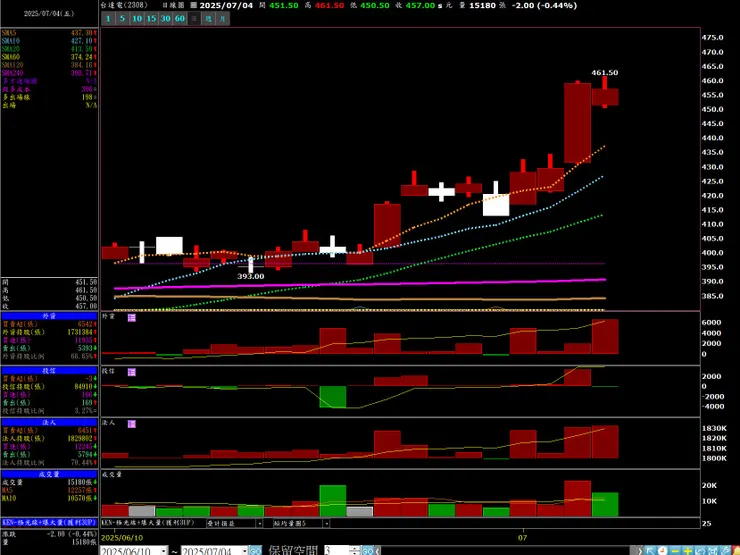Adjust the reserved space stepper arrows
Screen dimensions: 740x555
pyautogui.click(x=355, y=551)
